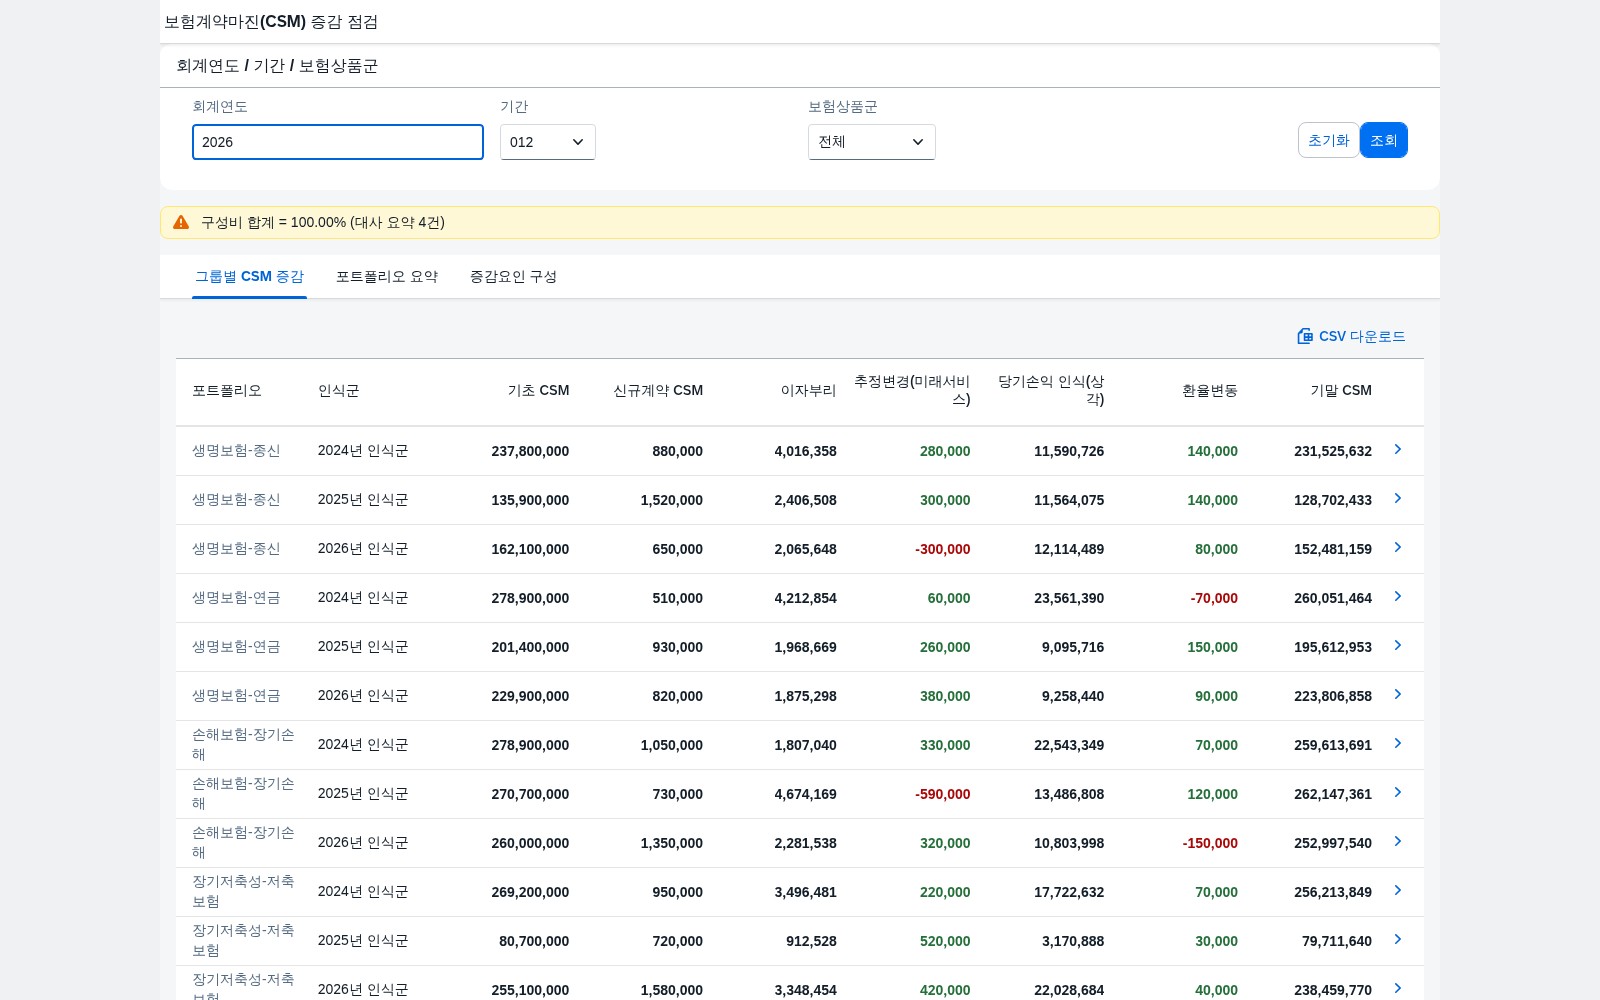Click the warning triangle icon in alert banner
This screenshot has height=1000, width=1600.
tap(181, 222)
